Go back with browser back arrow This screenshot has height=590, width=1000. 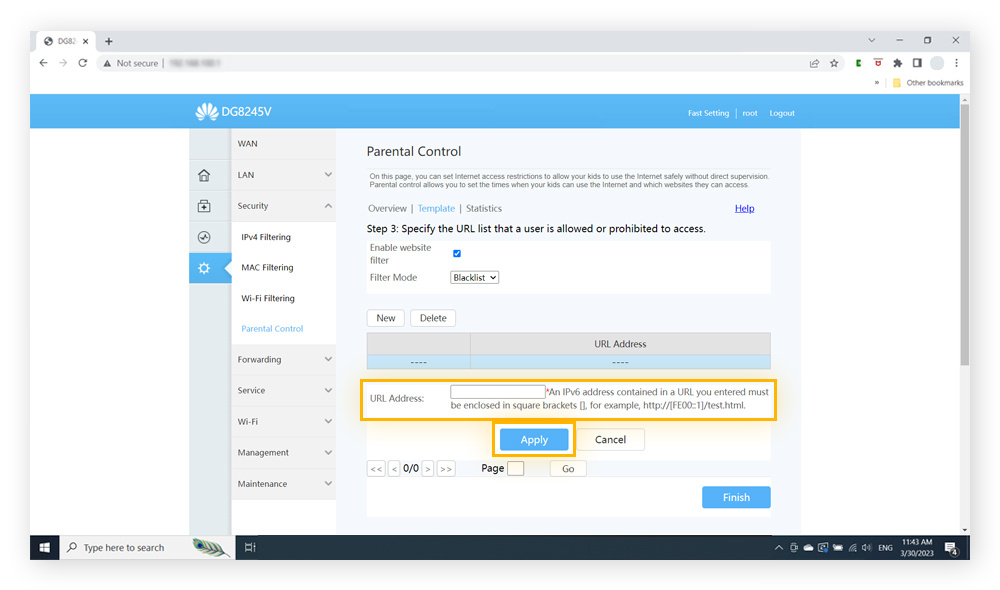[43, 63]
